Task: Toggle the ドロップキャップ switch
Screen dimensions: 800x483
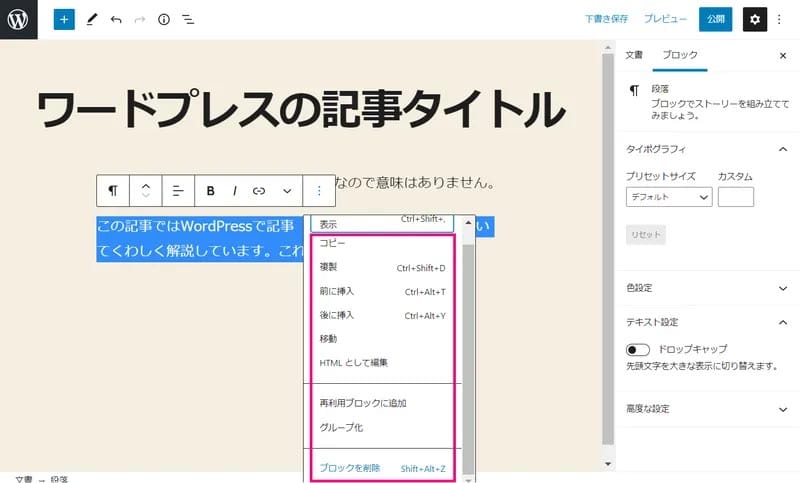Action: [638, 350]
